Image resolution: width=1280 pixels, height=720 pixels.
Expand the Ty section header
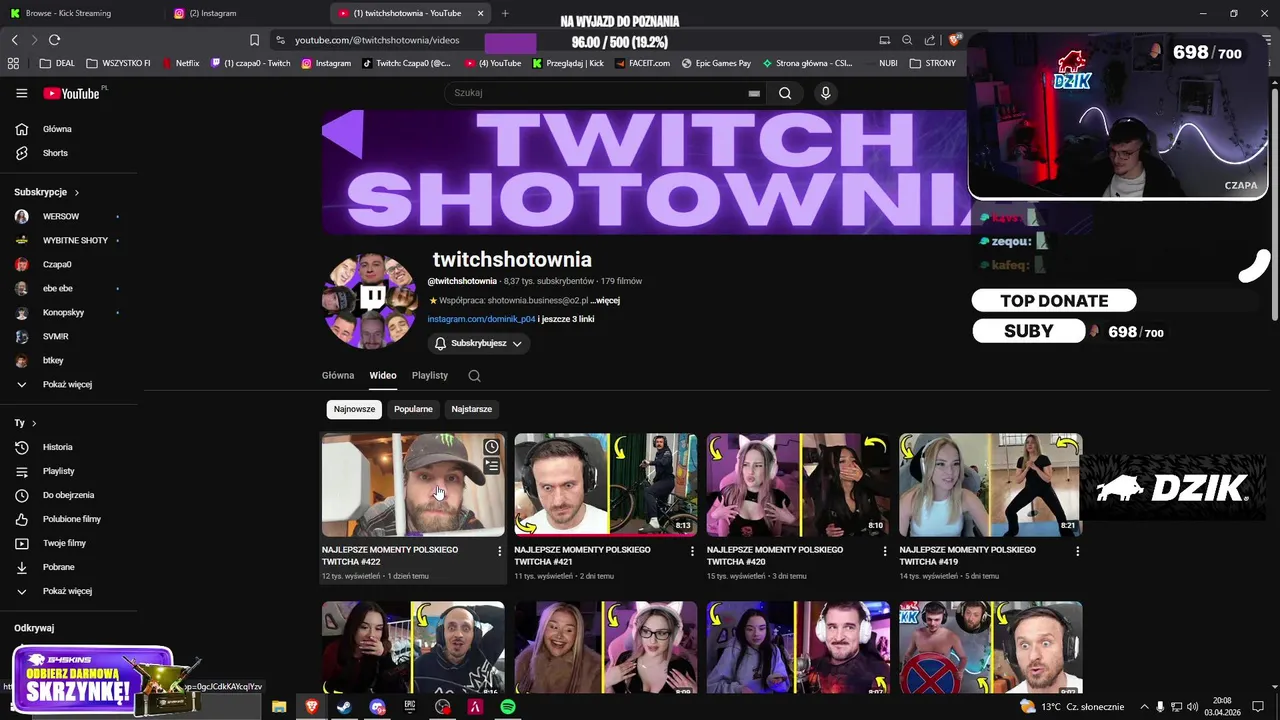[x=25, y=423]
